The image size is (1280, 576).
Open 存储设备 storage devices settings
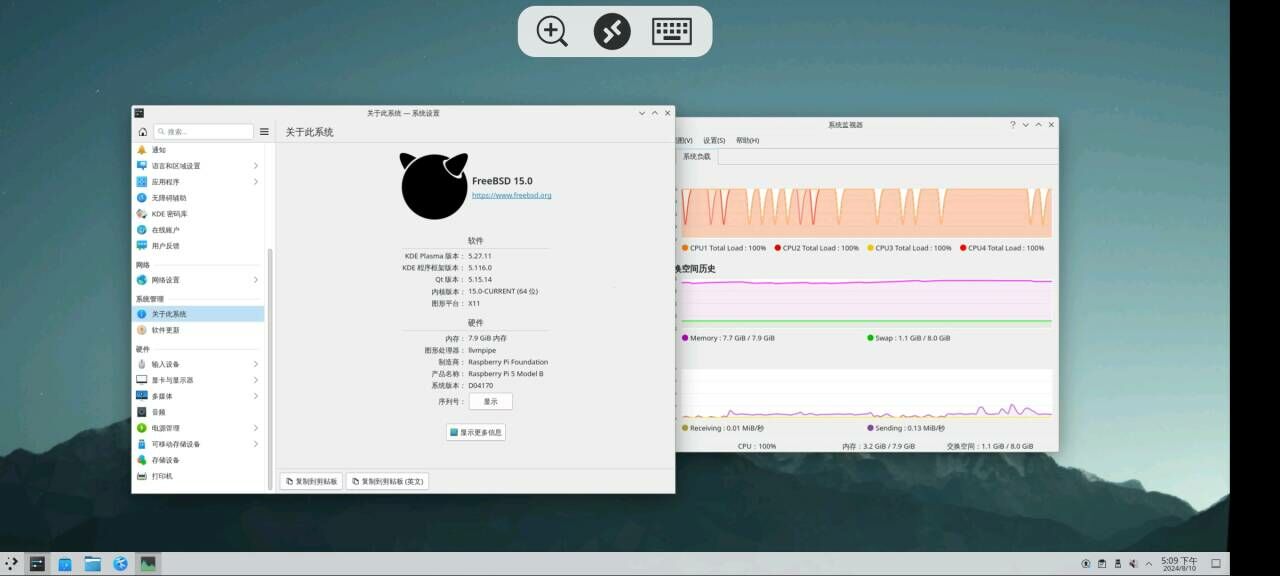(200, 460)
